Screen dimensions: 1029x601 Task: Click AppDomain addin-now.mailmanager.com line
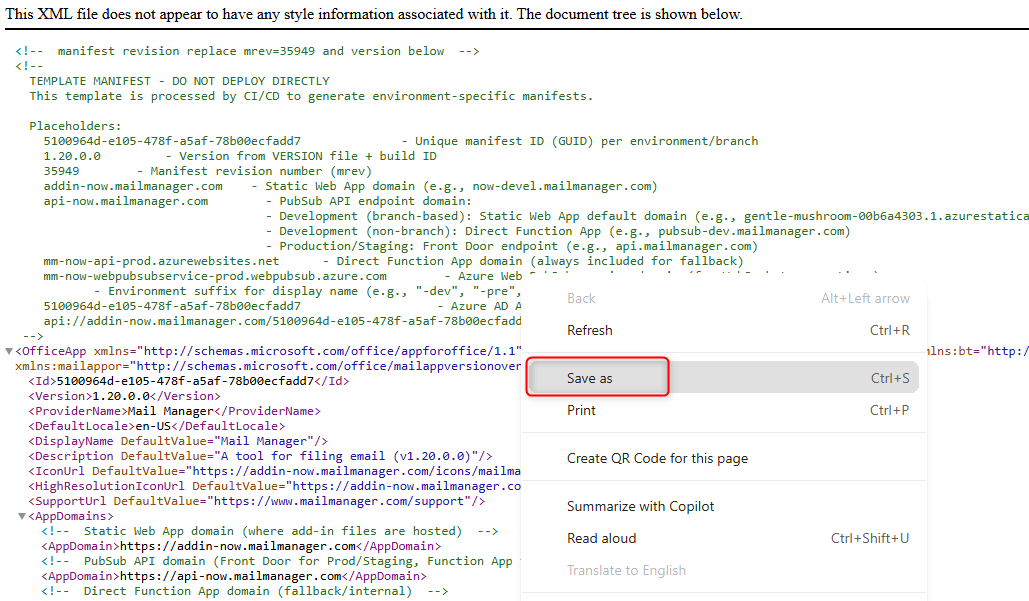[x=242, y=547]
